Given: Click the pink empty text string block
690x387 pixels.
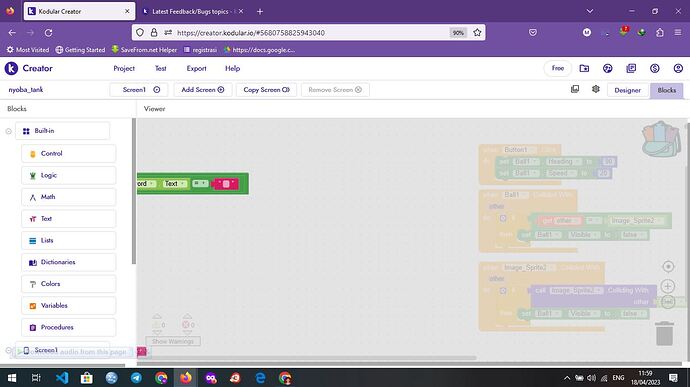Looking at the screenshot, I should point(226,184).
